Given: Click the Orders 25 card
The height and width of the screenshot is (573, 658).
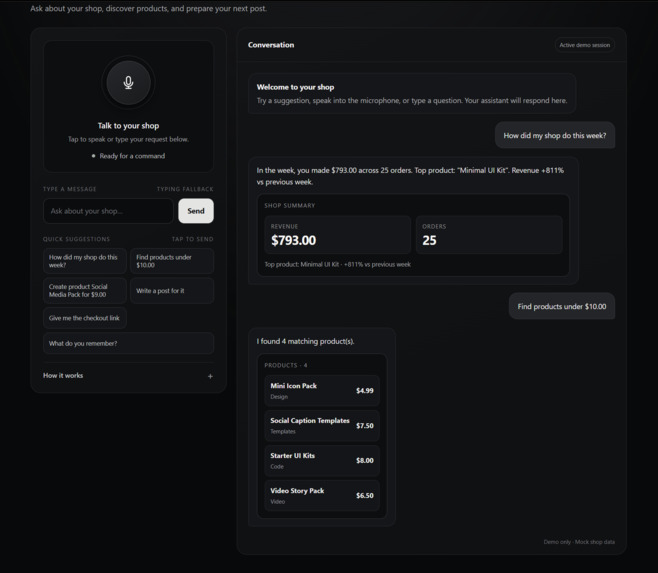Looking at the screenshot, I should click(x=489, y=235).
